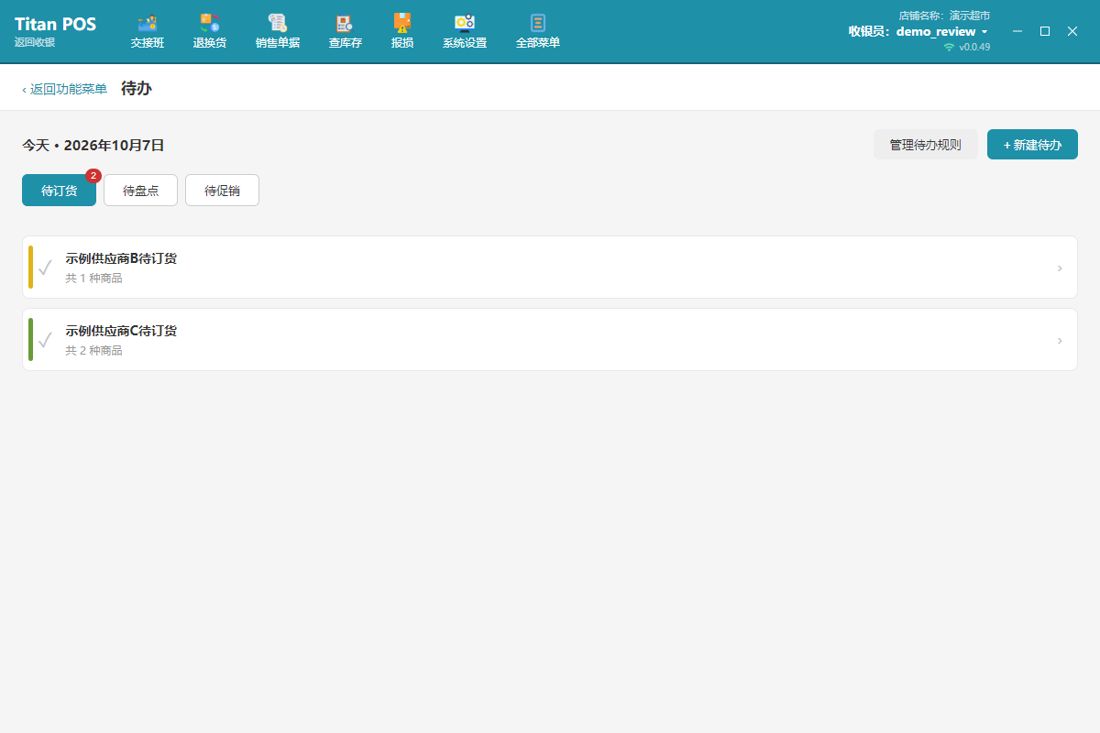Viewport: 1100px width, 733px height.
Task: Open the 全部菜单 all menus icon
Action: click(538, 32)
